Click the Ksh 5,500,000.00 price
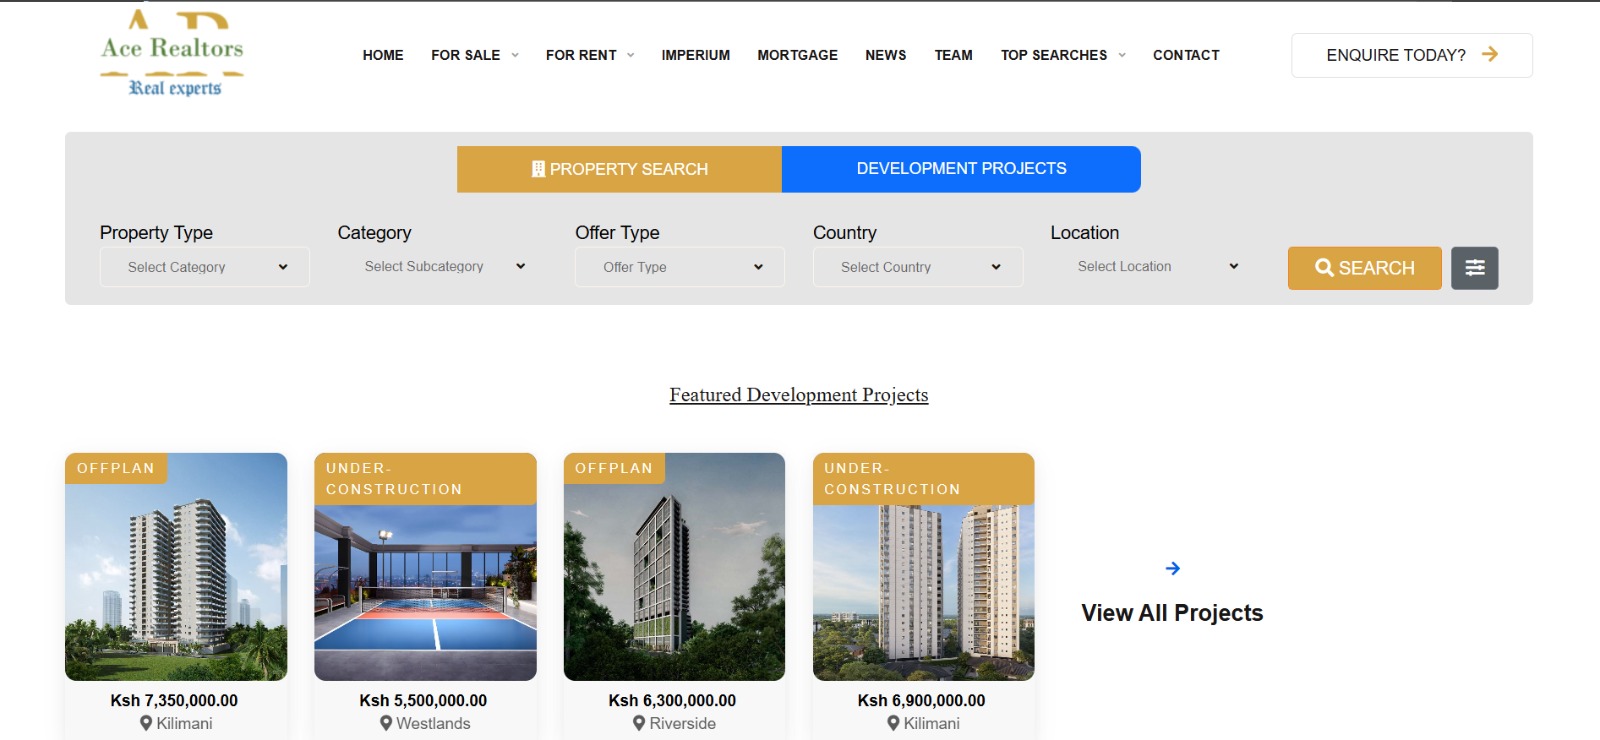Viewport: 1600px width, 740px height. 423,700
